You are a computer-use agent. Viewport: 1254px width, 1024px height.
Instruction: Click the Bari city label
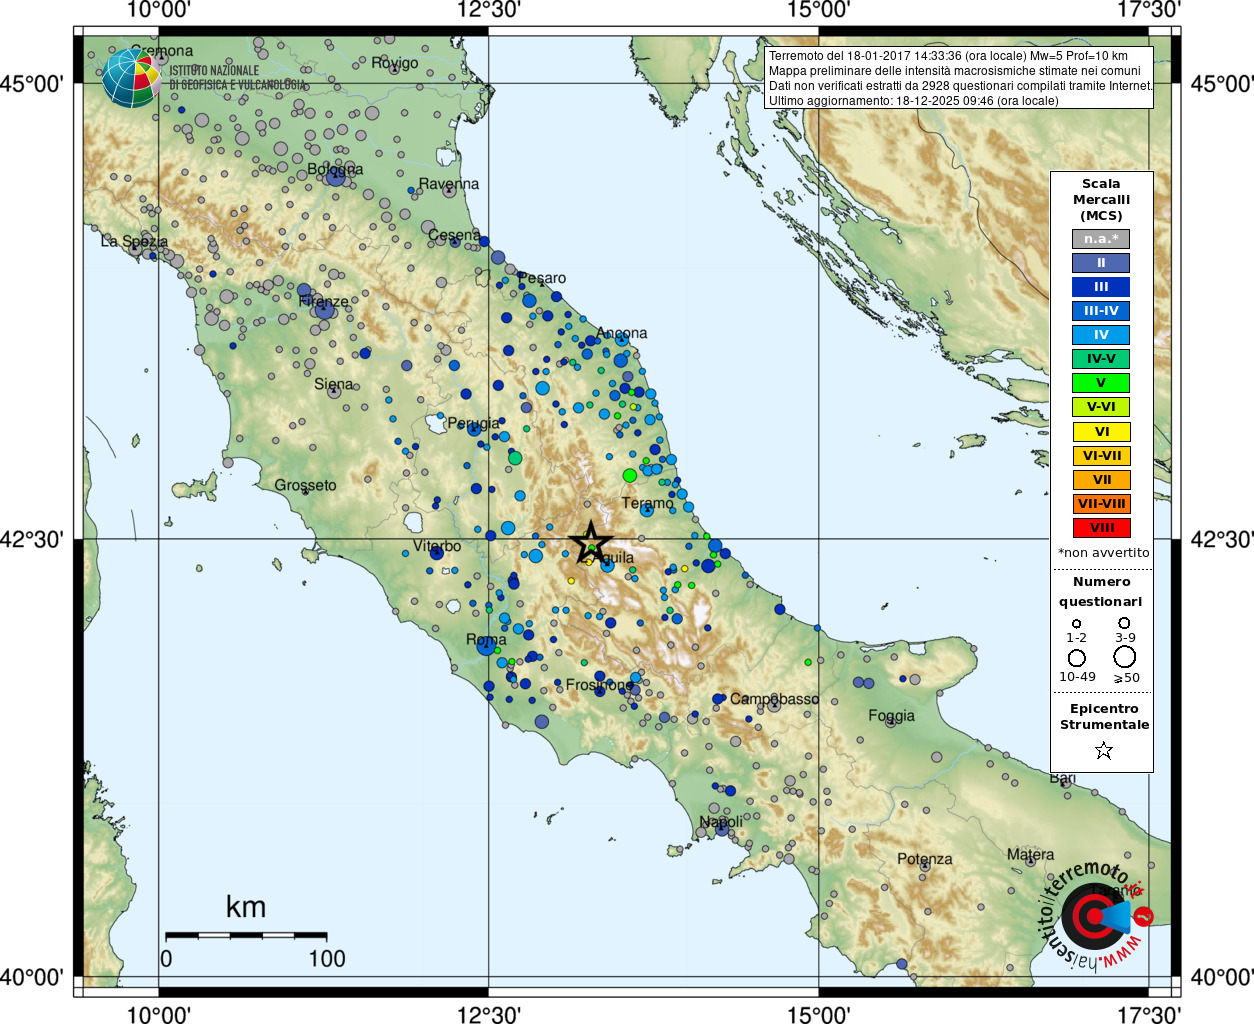click(x=1063, y=778)
